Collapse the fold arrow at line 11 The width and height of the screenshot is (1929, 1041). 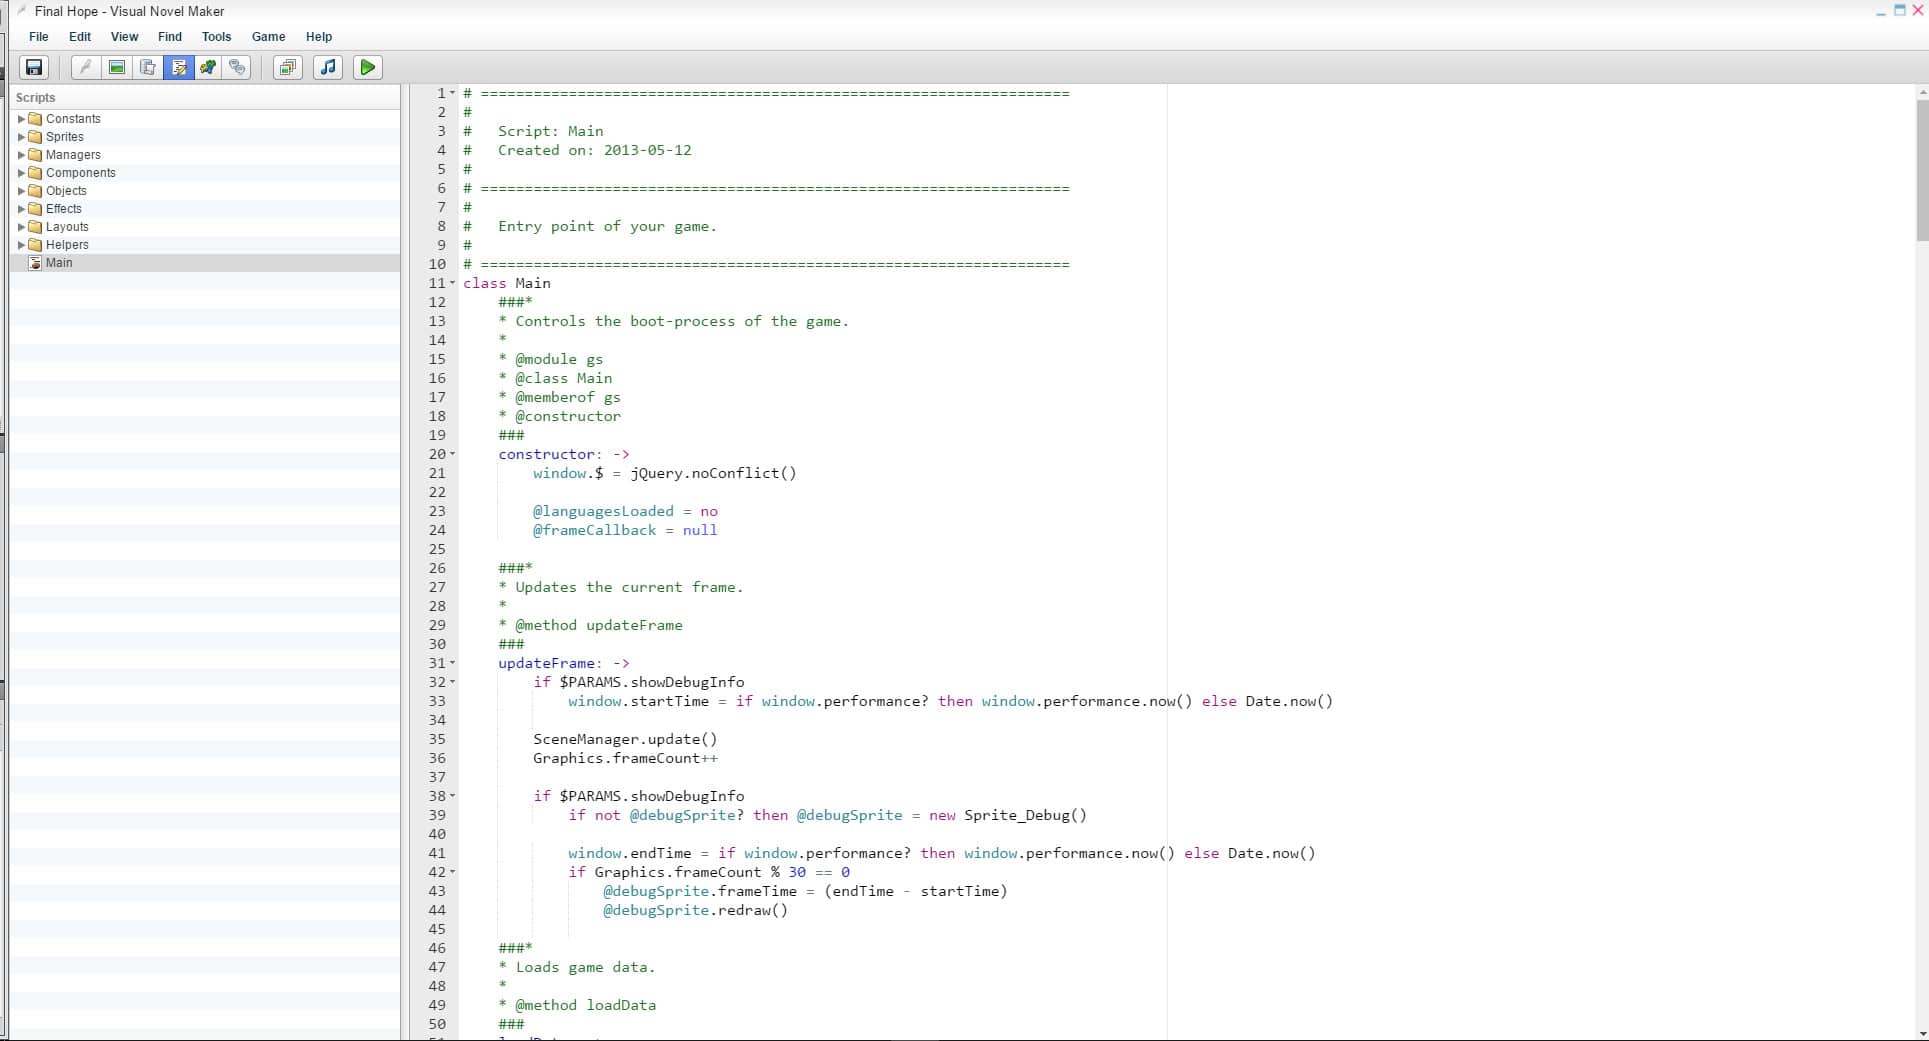453,284
